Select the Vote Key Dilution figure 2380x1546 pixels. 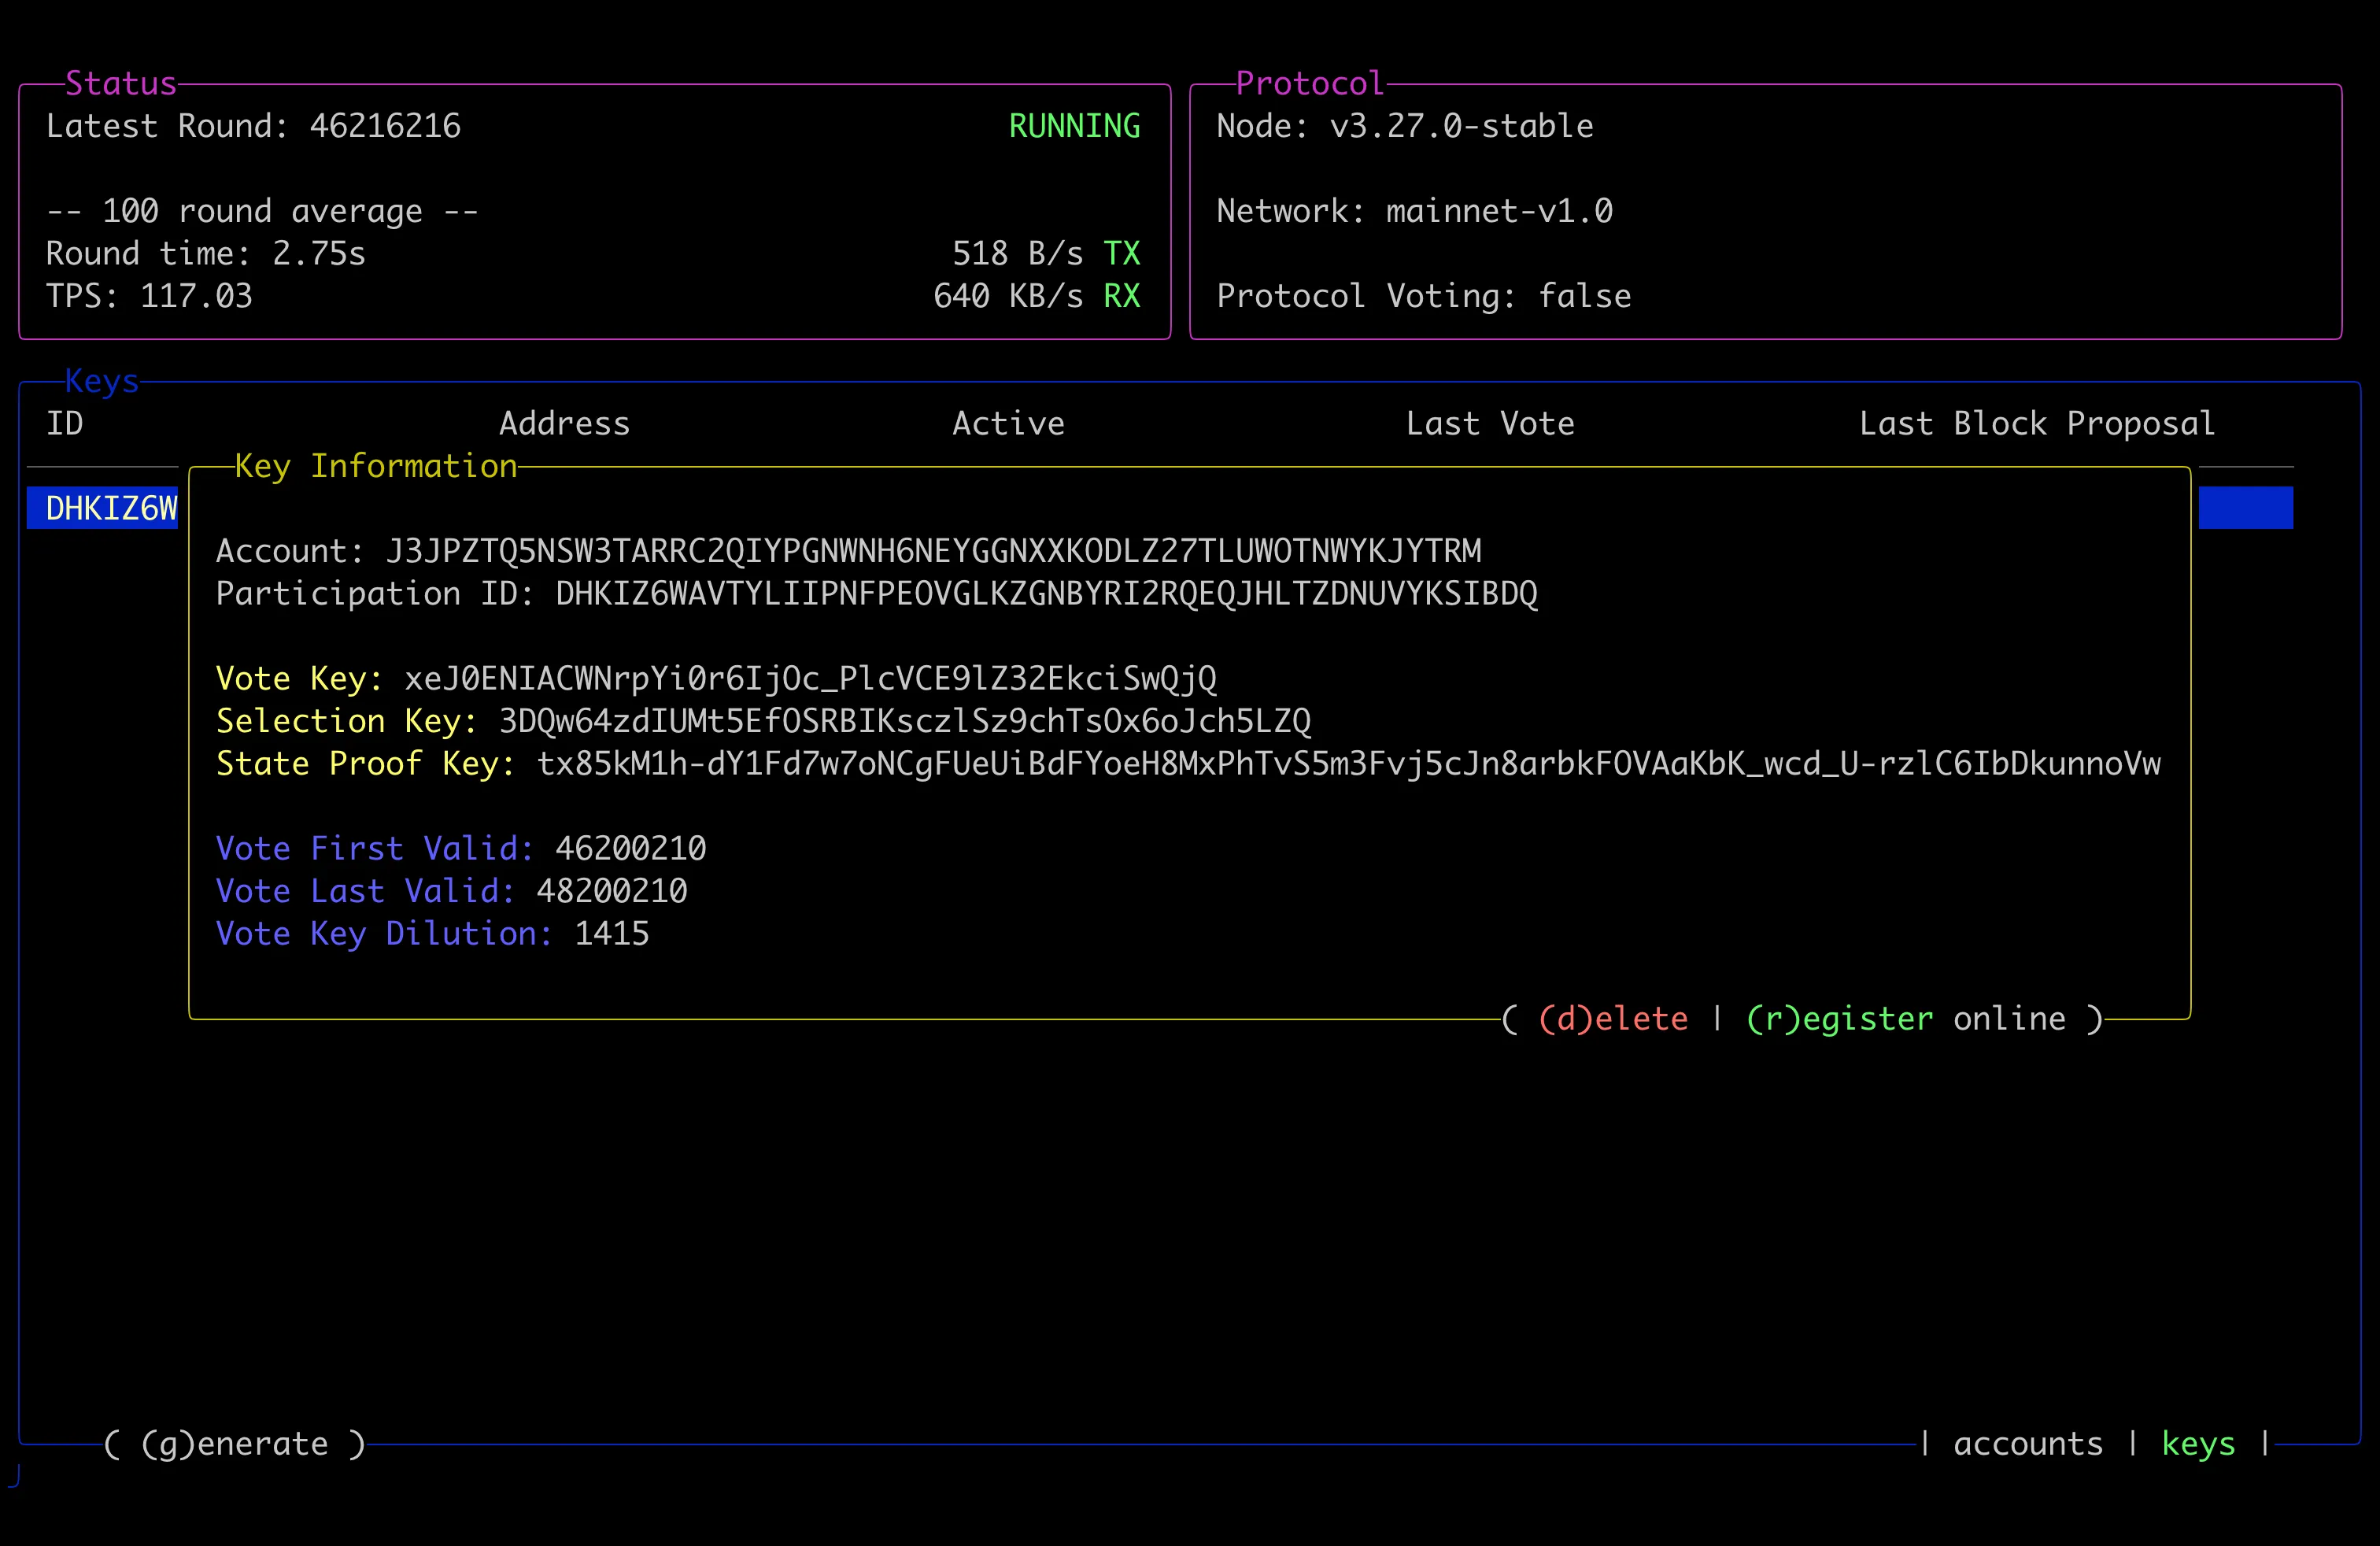(x=611, y=933)
